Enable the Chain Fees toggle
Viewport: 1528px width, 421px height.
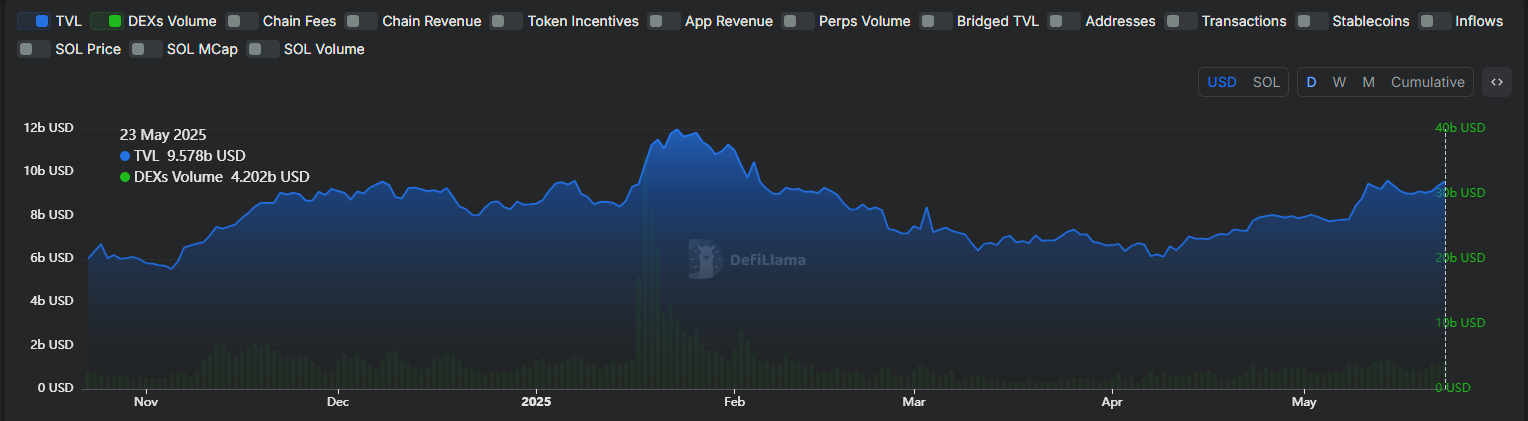(x=241, y=21)
